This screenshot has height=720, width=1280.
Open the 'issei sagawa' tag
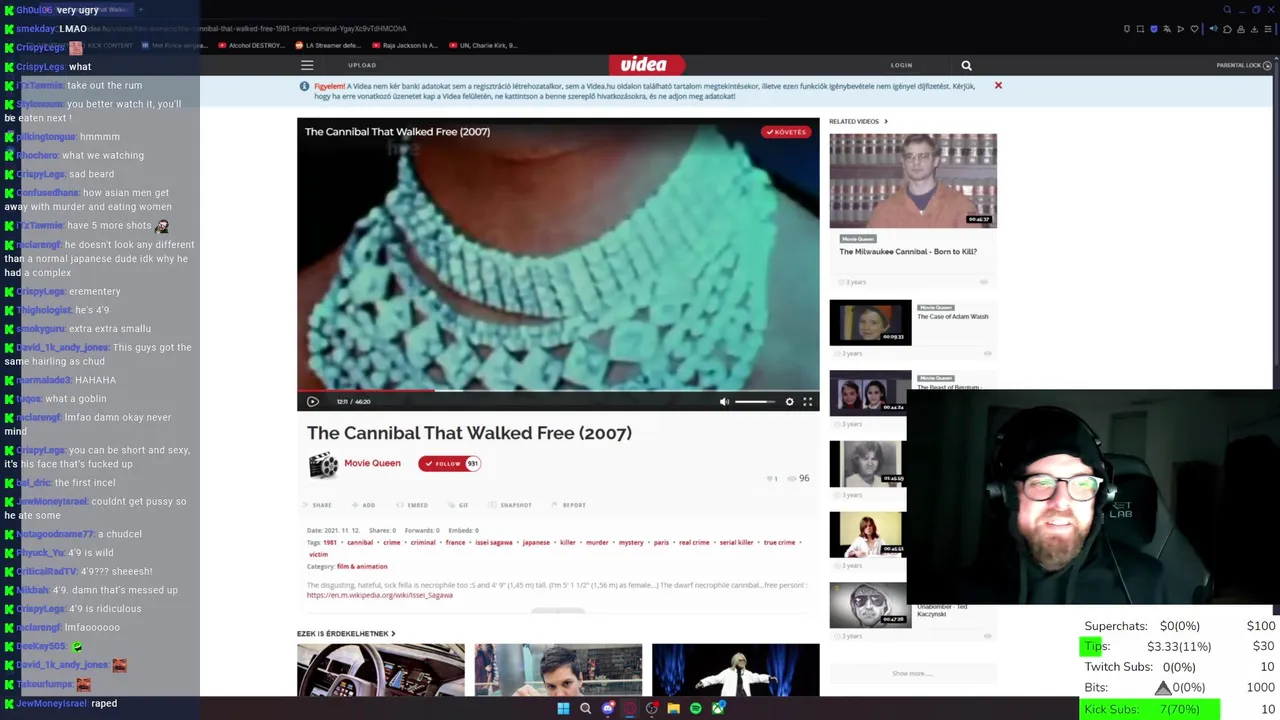tap(494, 542)
